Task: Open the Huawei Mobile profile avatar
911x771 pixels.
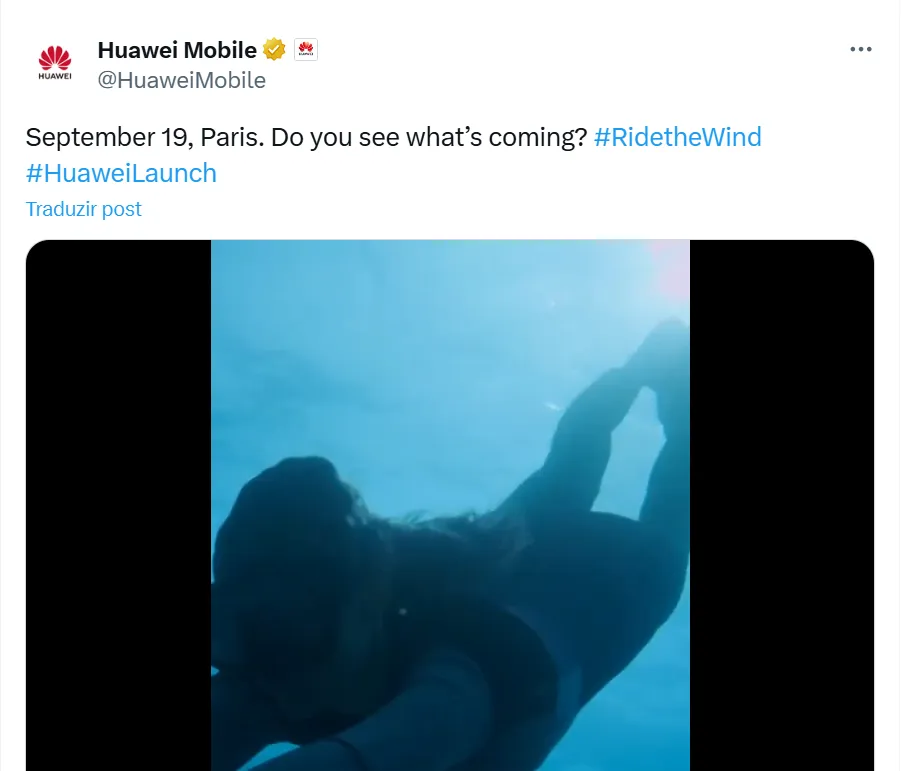Action: click(55, 62)
